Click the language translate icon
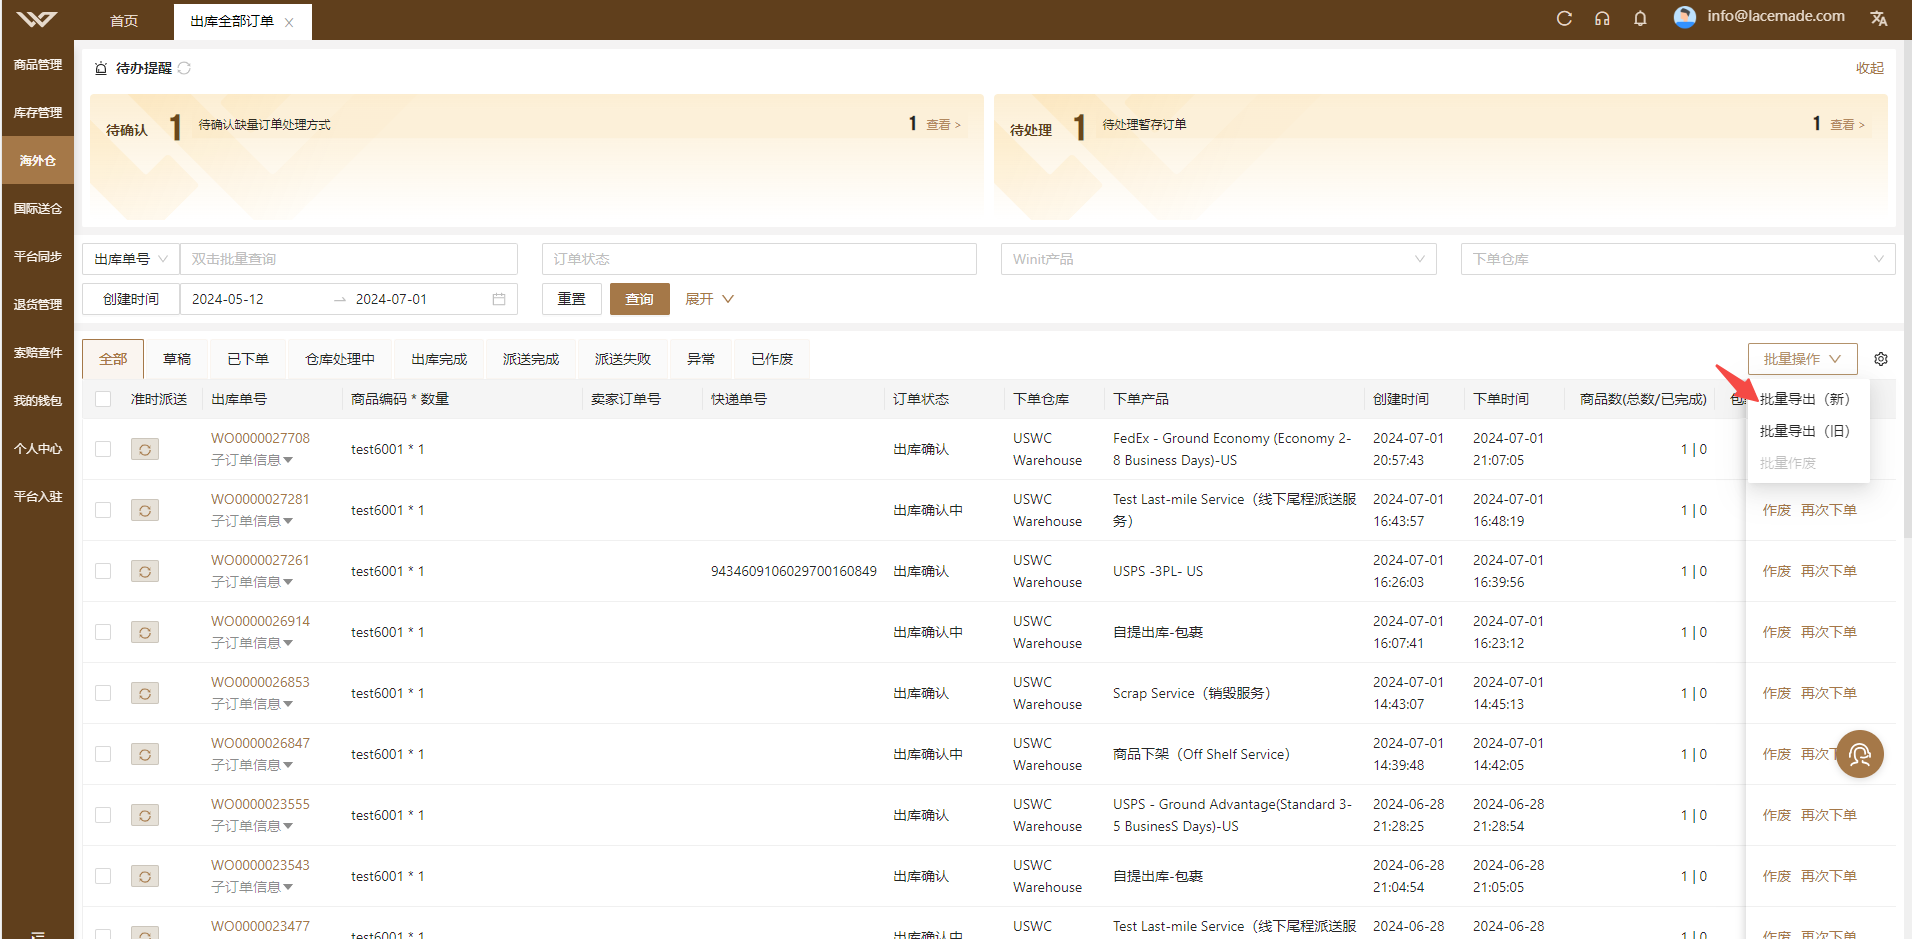This screenshot has width=1912, height=939. pos(1879,18)
